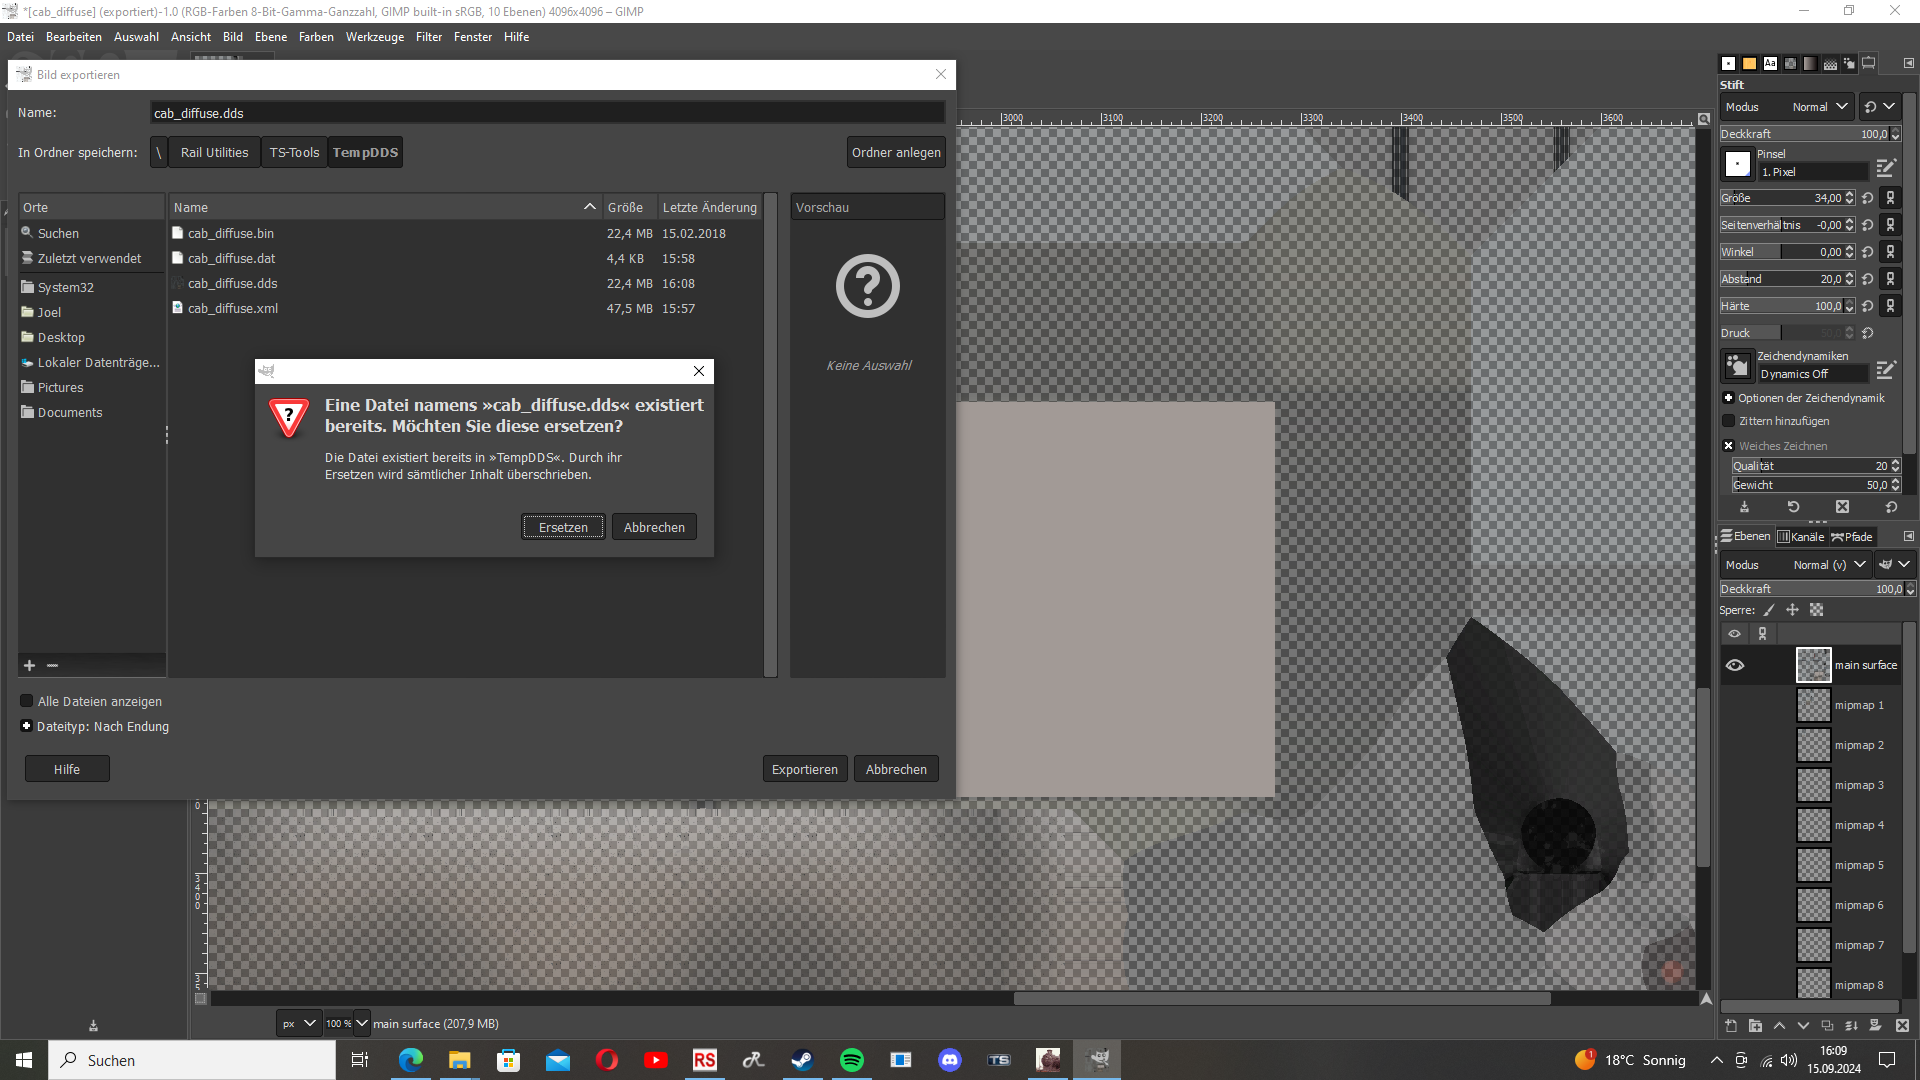
Task: Click the Zeichendynamiken dynamics icon
Action: point(1738,366)
